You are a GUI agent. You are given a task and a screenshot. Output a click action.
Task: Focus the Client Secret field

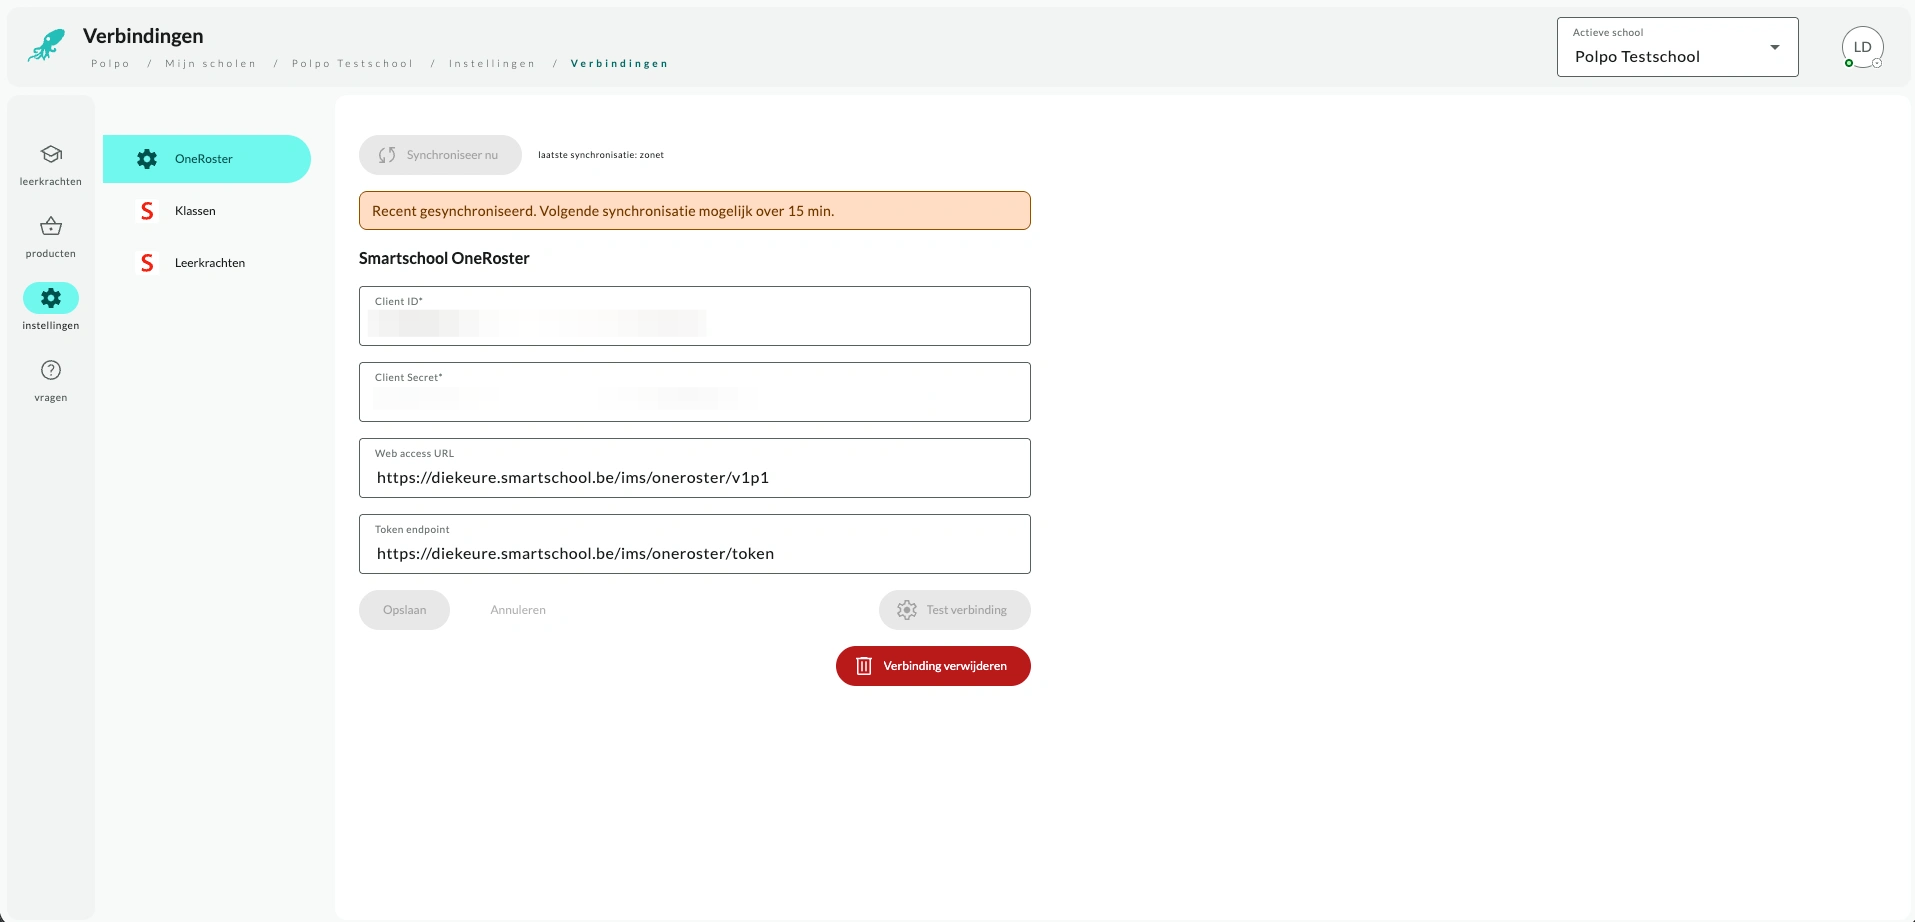(x=695, y=392)
